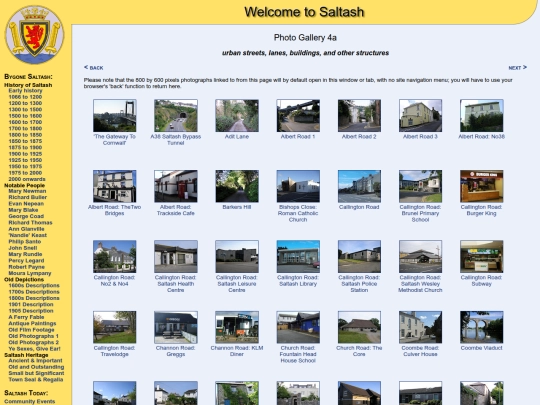Open the Travelodge thumbnail

tap(115, 327)
